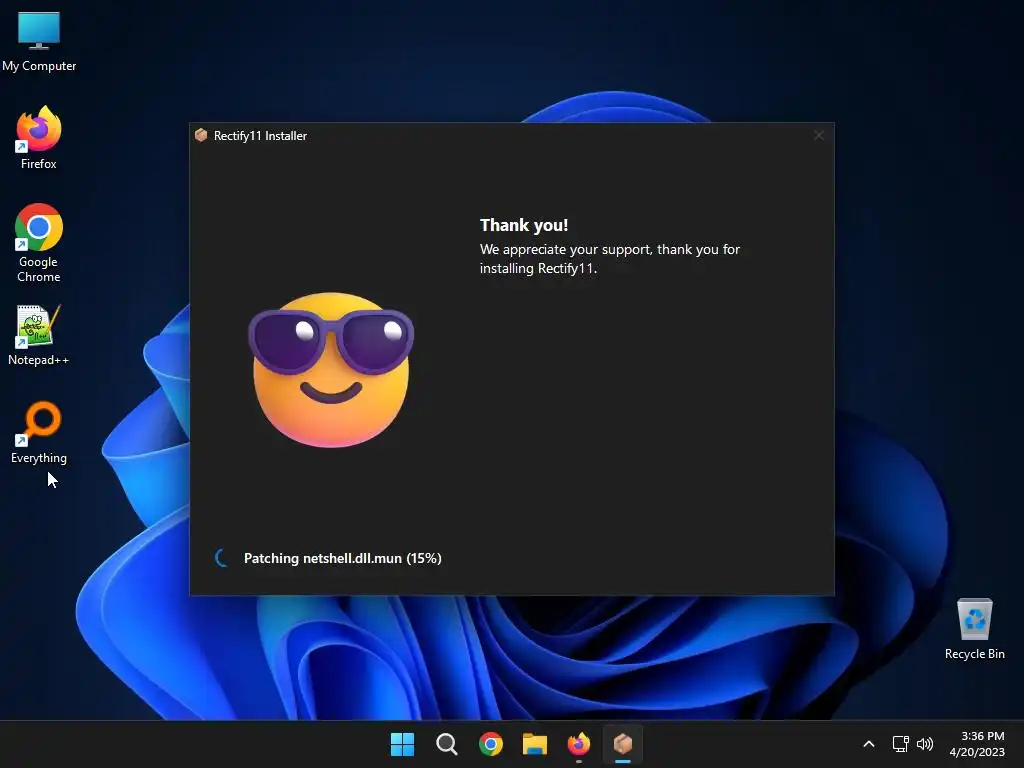Open My Computer desktop icon
The image size is (1024, 768).
[x=39, y=41]
